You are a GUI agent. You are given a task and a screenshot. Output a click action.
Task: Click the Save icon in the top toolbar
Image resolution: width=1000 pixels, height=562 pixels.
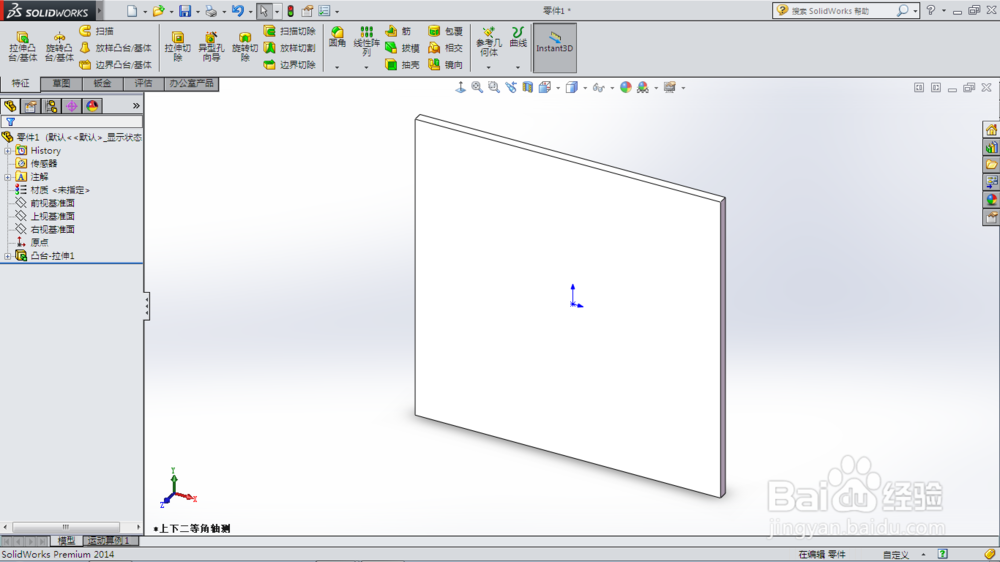point(184,11)
